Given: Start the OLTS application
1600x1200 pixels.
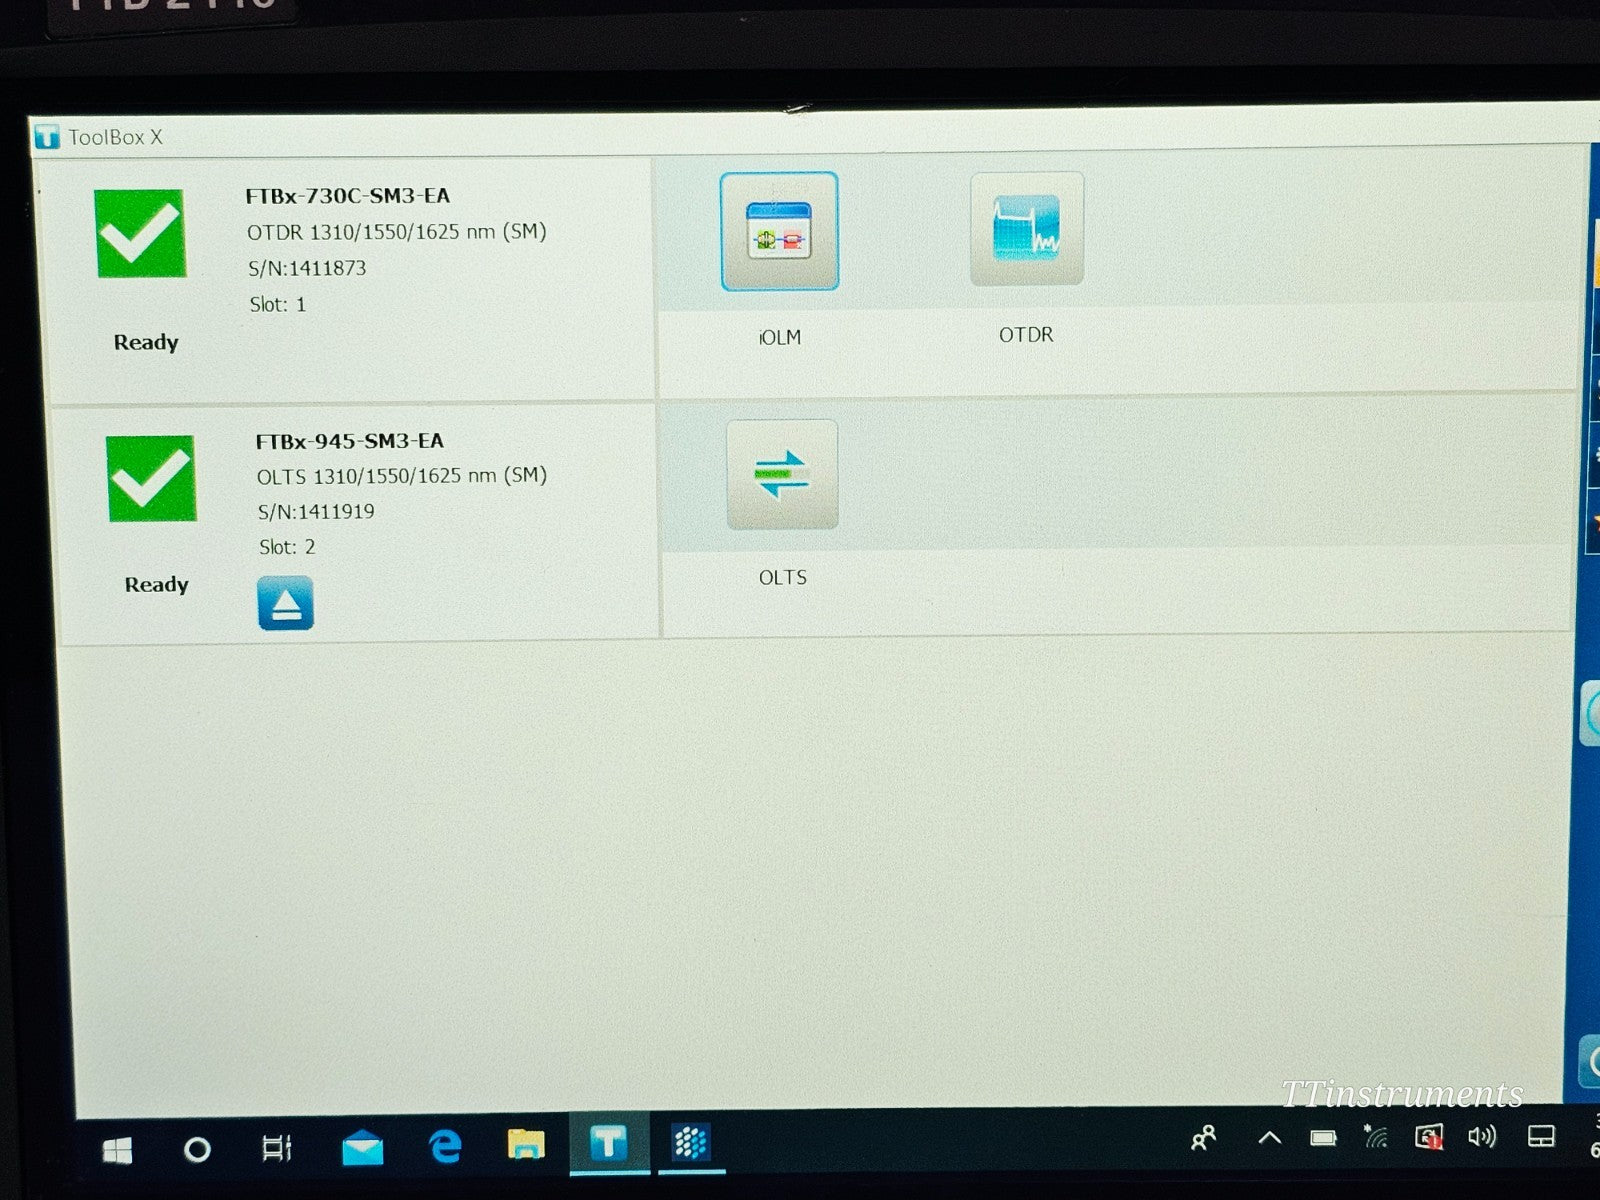Looking at the screenshot, I should click(x=782, y=475).
